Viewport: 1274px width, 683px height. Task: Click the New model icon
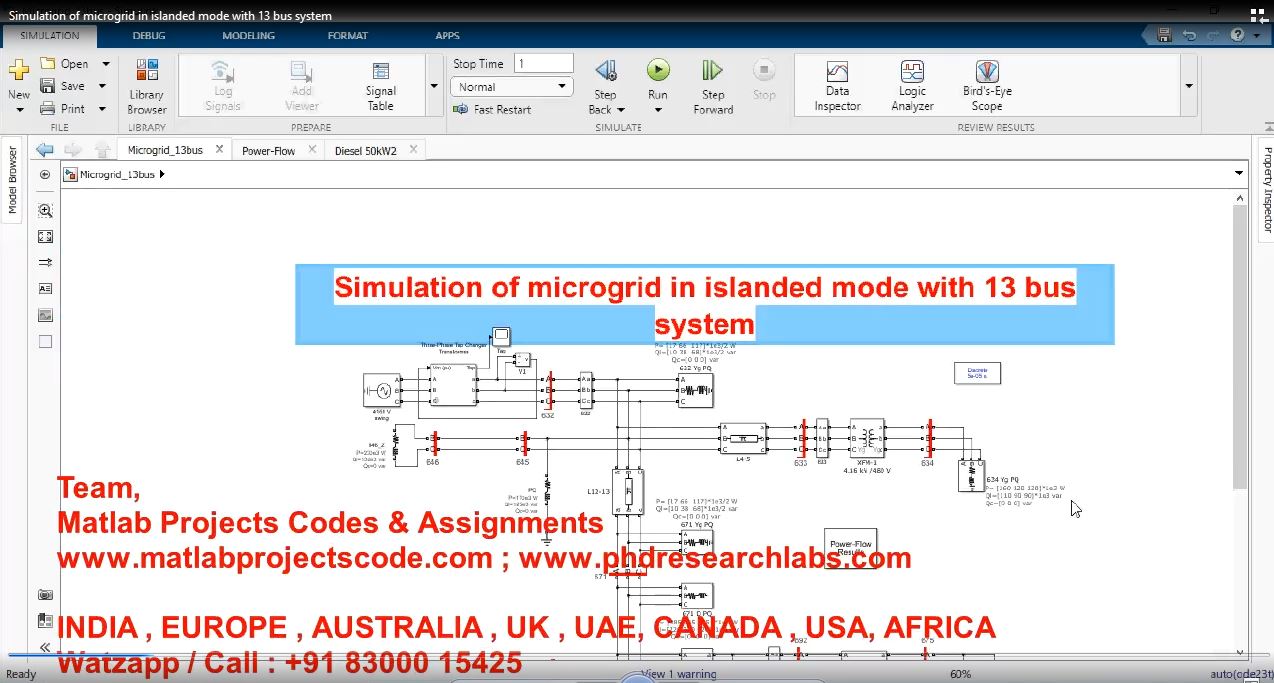coord(18,71)
